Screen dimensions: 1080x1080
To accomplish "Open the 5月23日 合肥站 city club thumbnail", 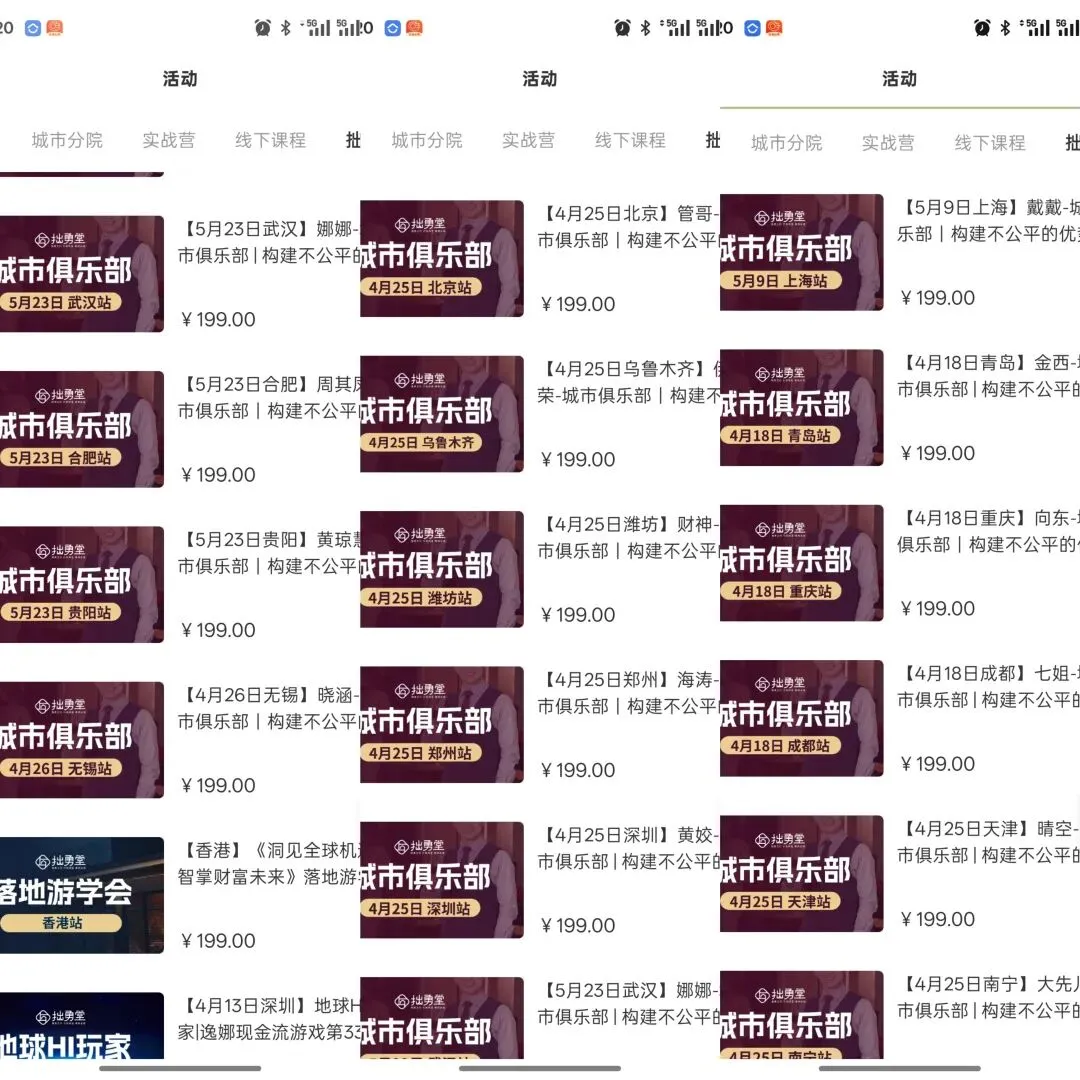I will click(82, 429).
